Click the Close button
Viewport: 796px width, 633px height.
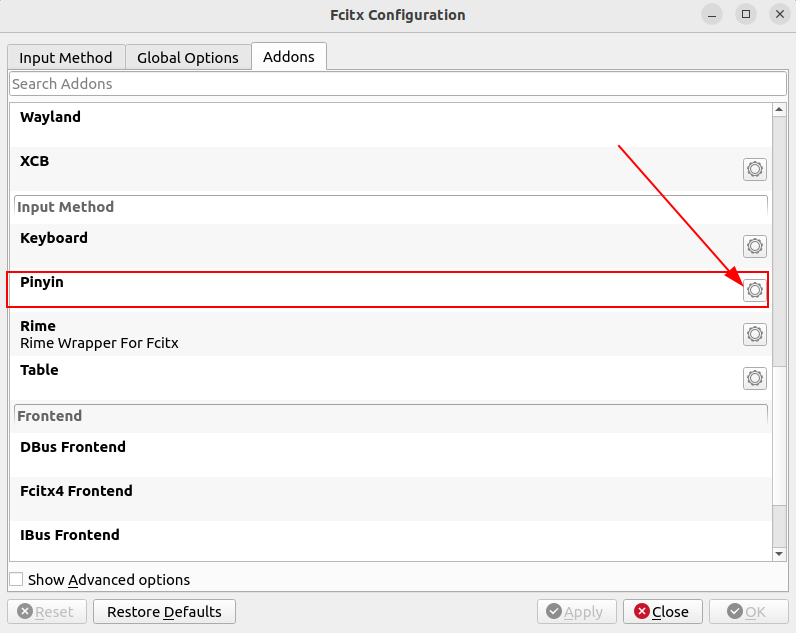click(662, 612)
